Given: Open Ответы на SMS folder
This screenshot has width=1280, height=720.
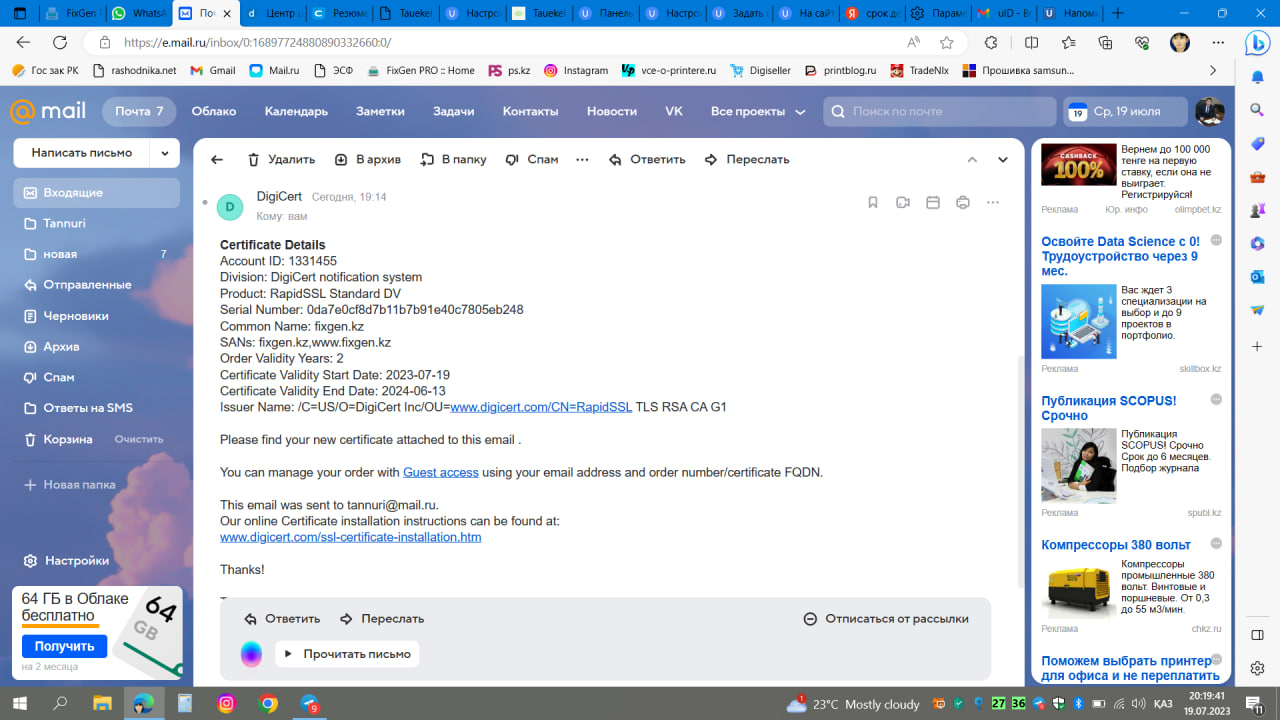Looking at the screenshot, I should click(97, 408).
